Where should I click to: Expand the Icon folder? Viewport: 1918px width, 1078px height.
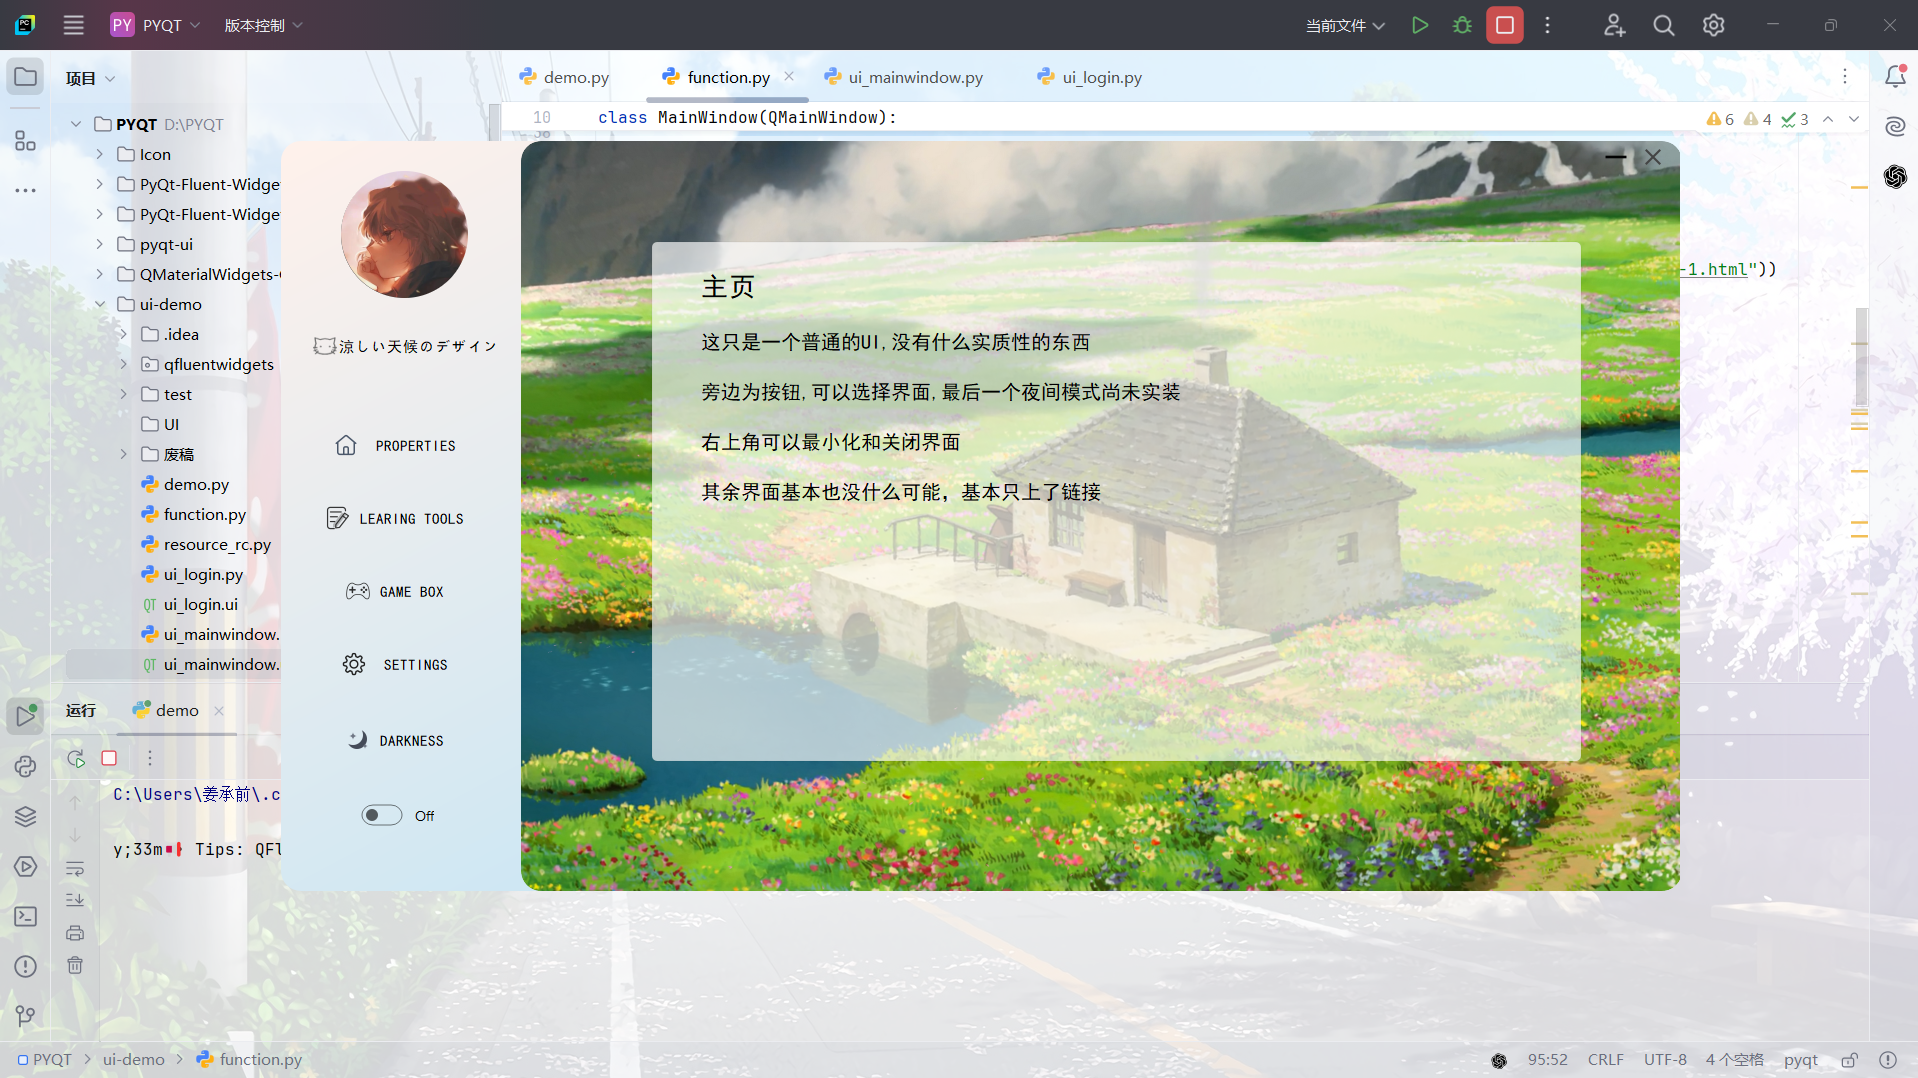(100, 154)
